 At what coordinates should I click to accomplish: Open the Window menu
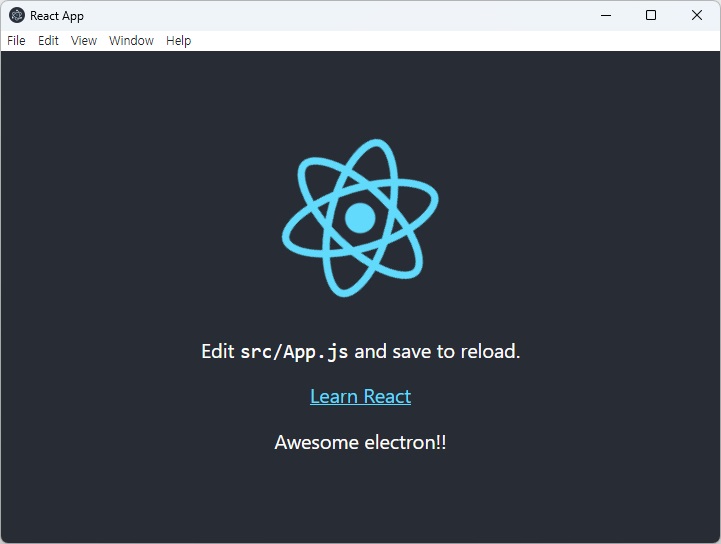[131, 41]
